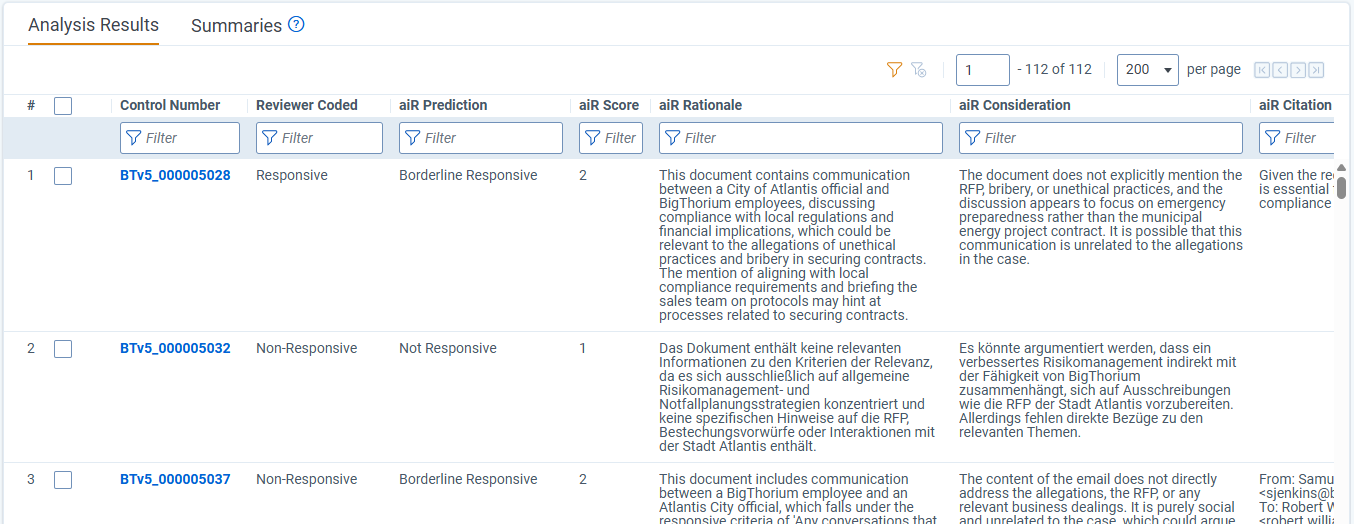Sort by aiR Score column header
Image resolution: width=1354 pixels, height=524 pixels.
click(609, 105)
